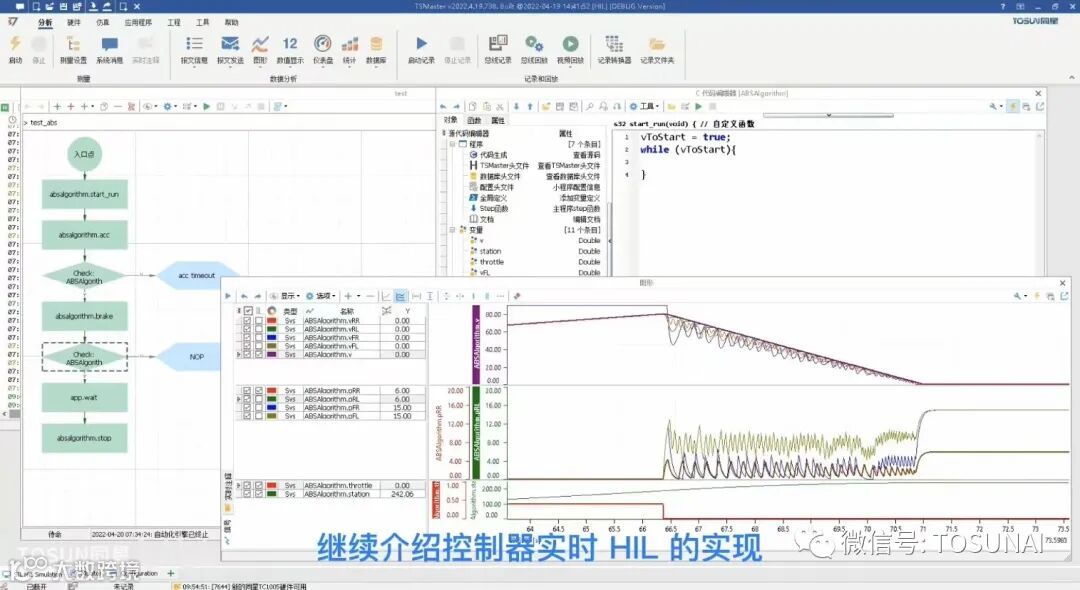Switch to 工程 ribbon tab
This screenshot has width=1080, height=590.
[x=174, y=23]
